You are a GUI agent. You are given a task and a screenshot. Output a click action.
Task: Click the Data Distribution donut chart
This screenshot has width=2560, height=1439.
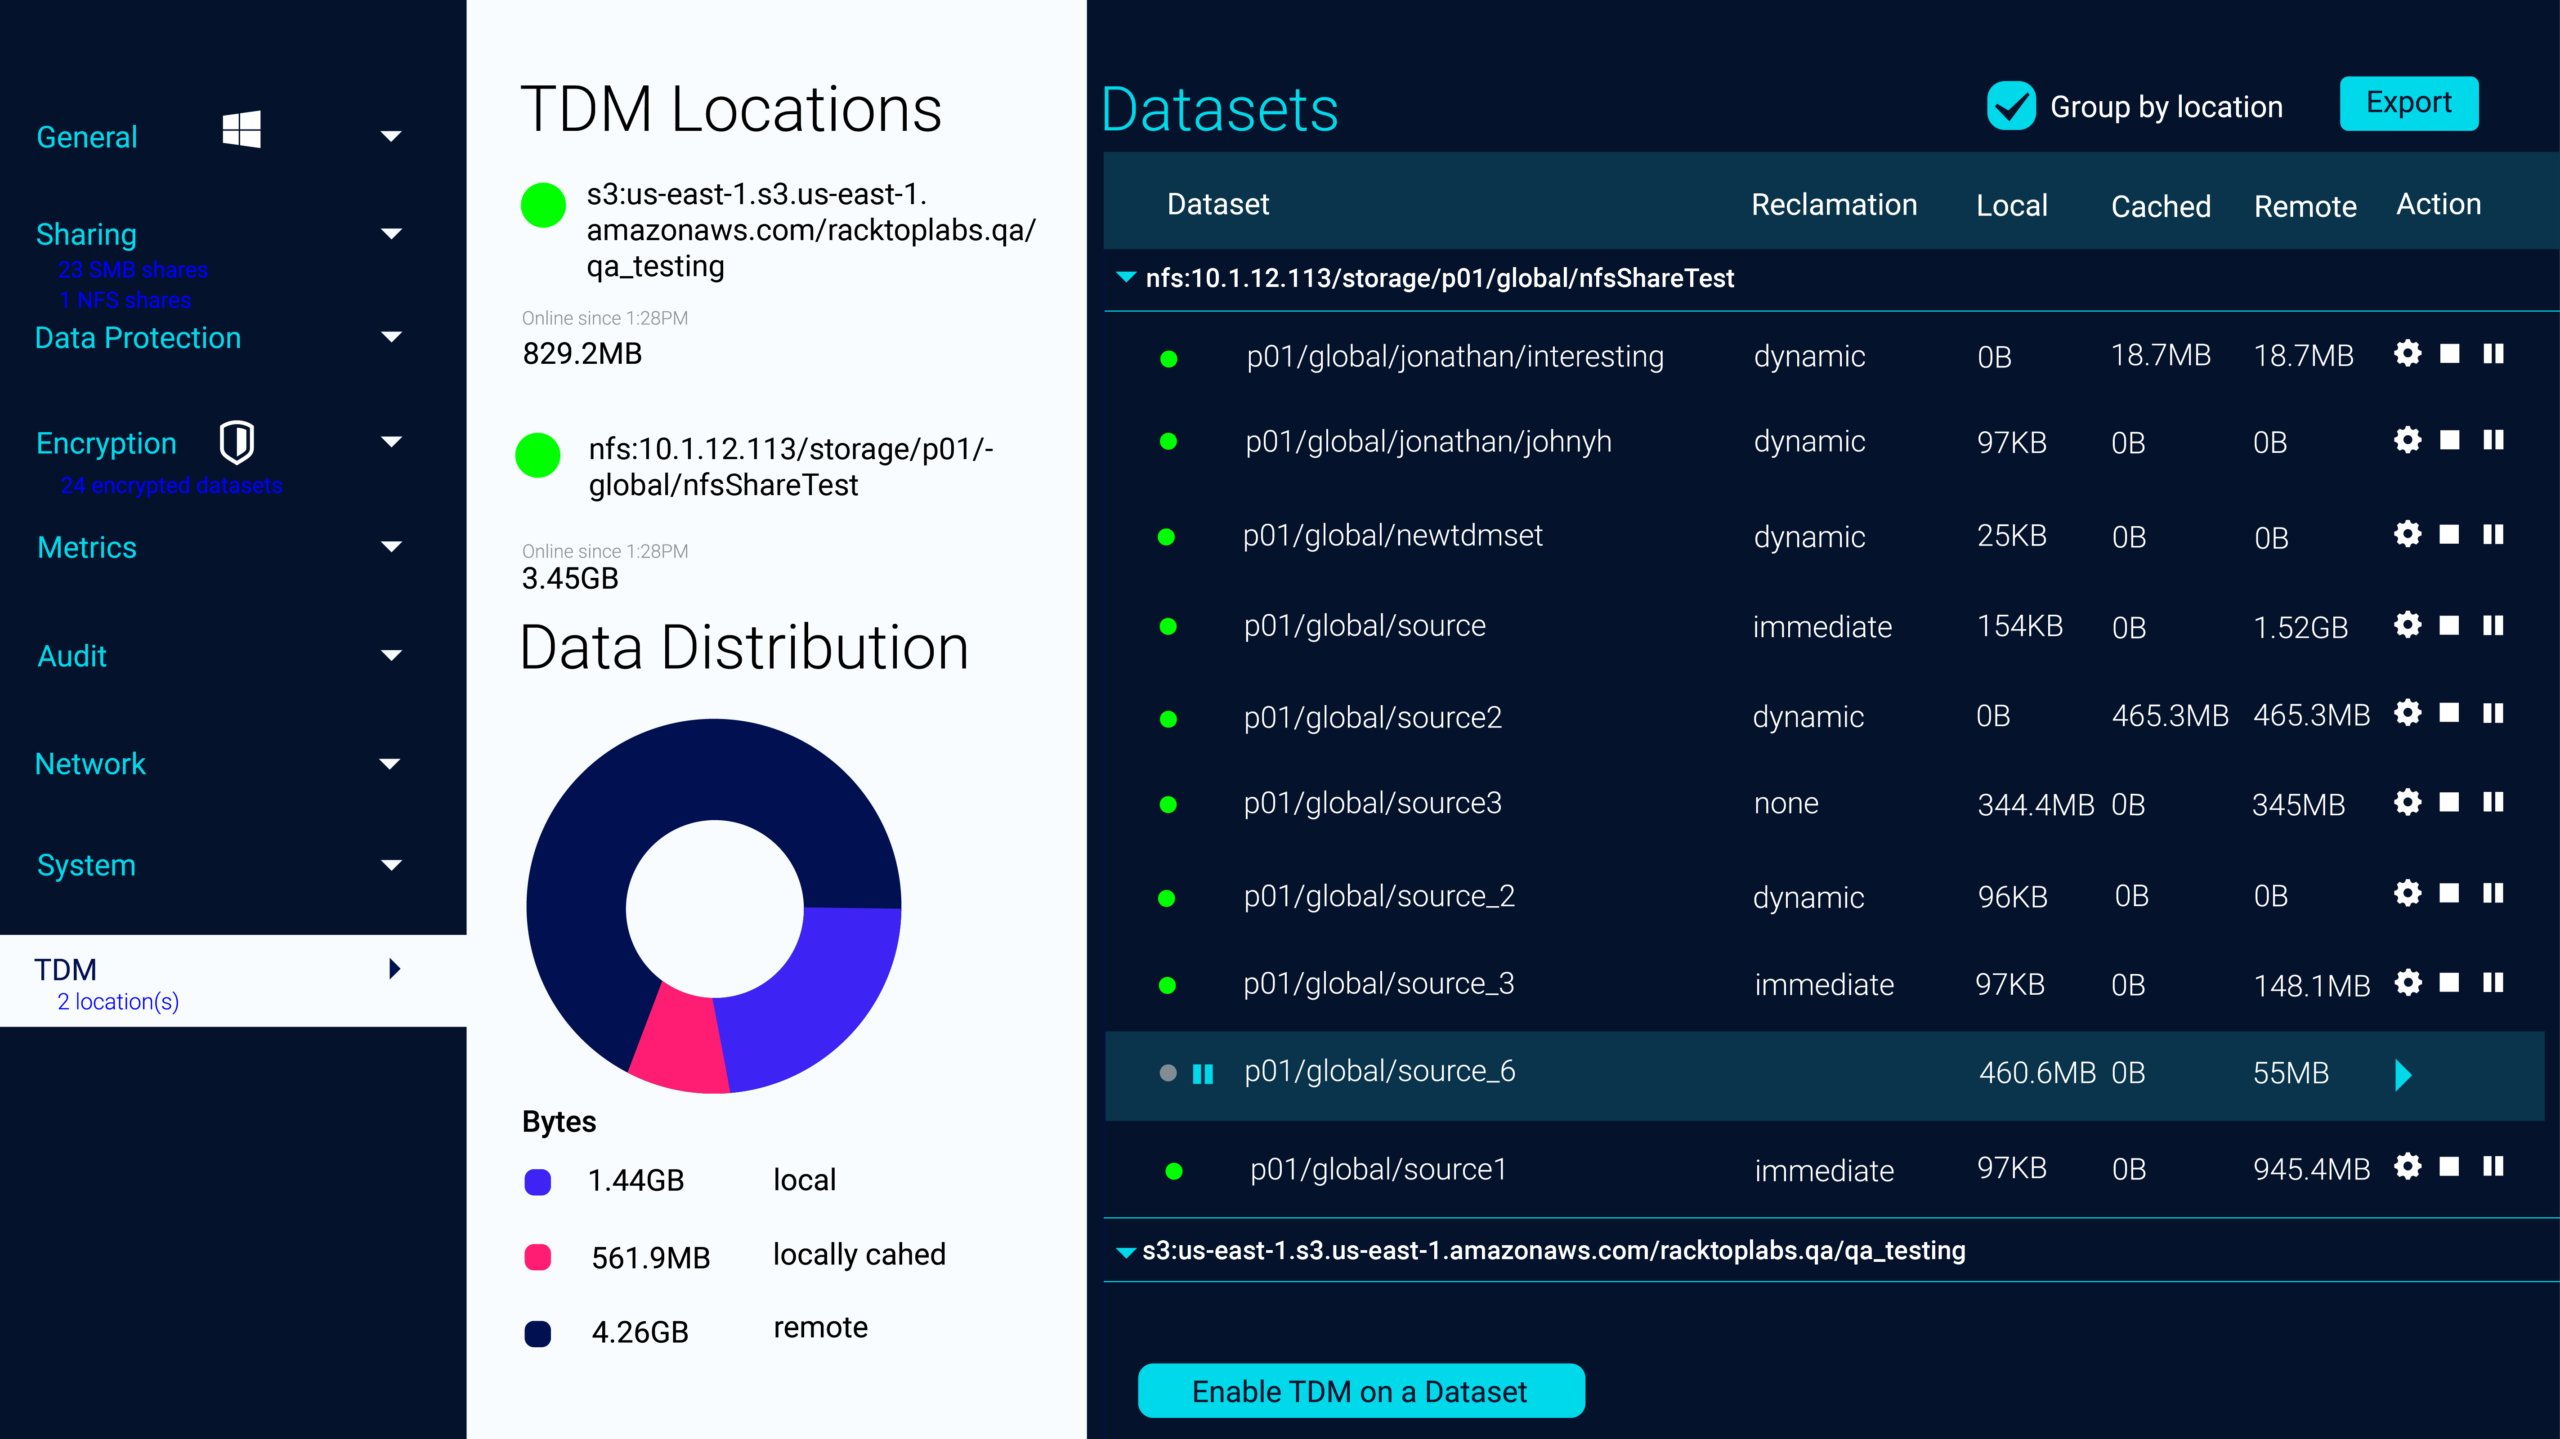tap(714, 906)
